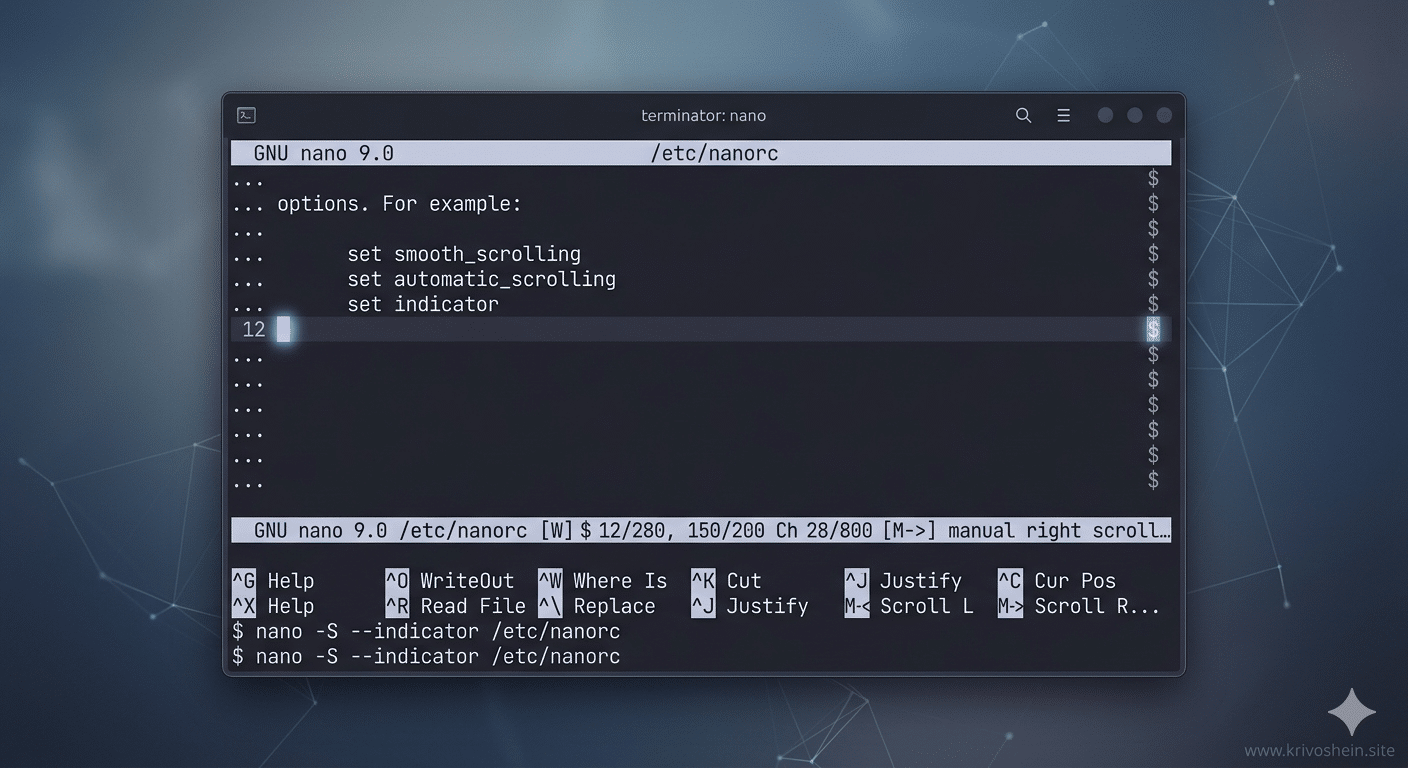Click the highlighted $ marker on line 12
The image size is (1408, 768).
(1153, 329)
